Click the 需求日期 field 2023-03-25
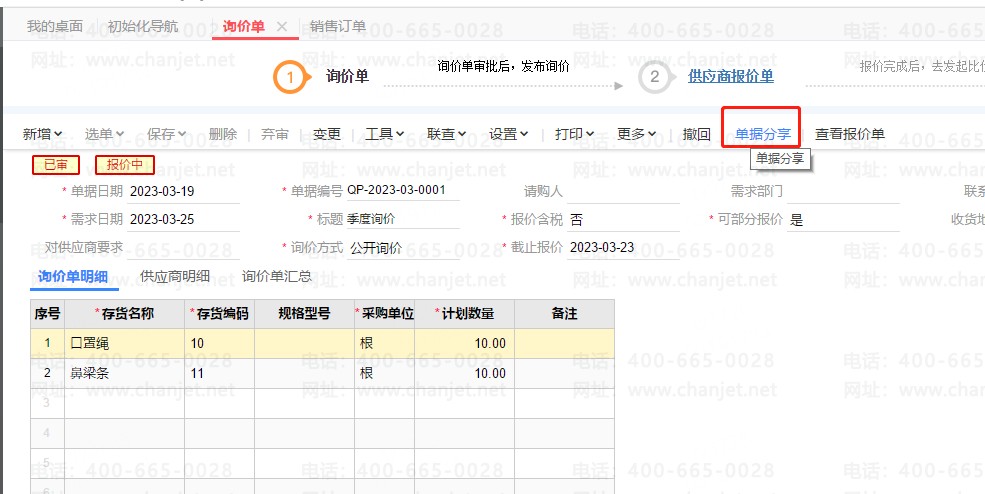 [x=183, y=219]
